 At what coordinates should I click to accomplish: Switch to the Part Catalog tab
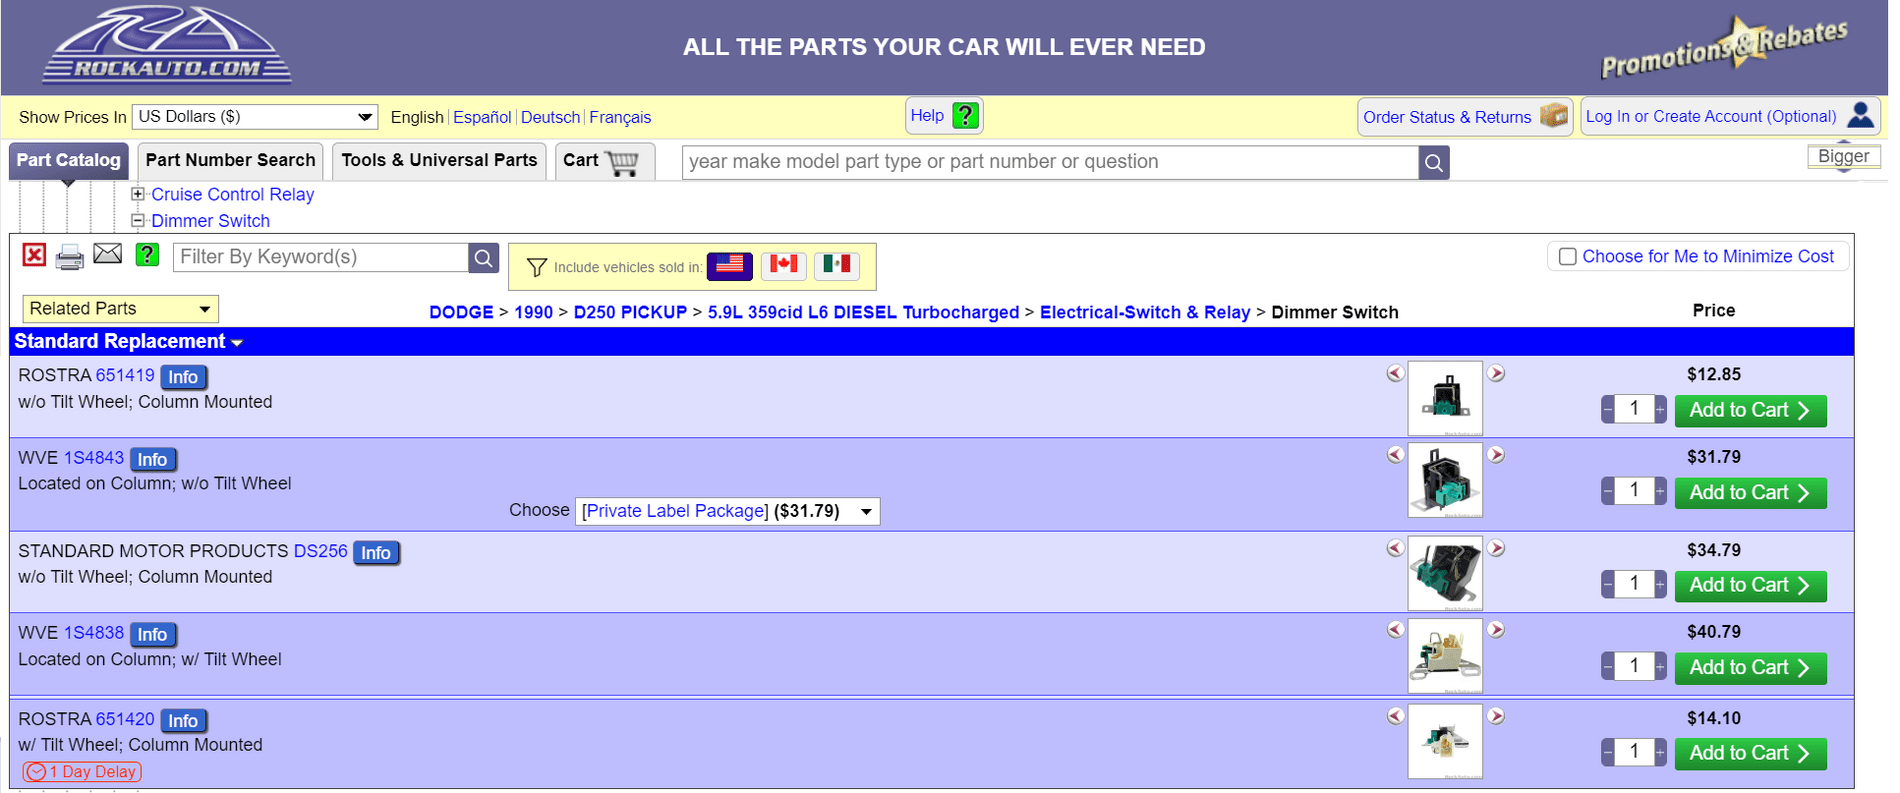[68, 160]
